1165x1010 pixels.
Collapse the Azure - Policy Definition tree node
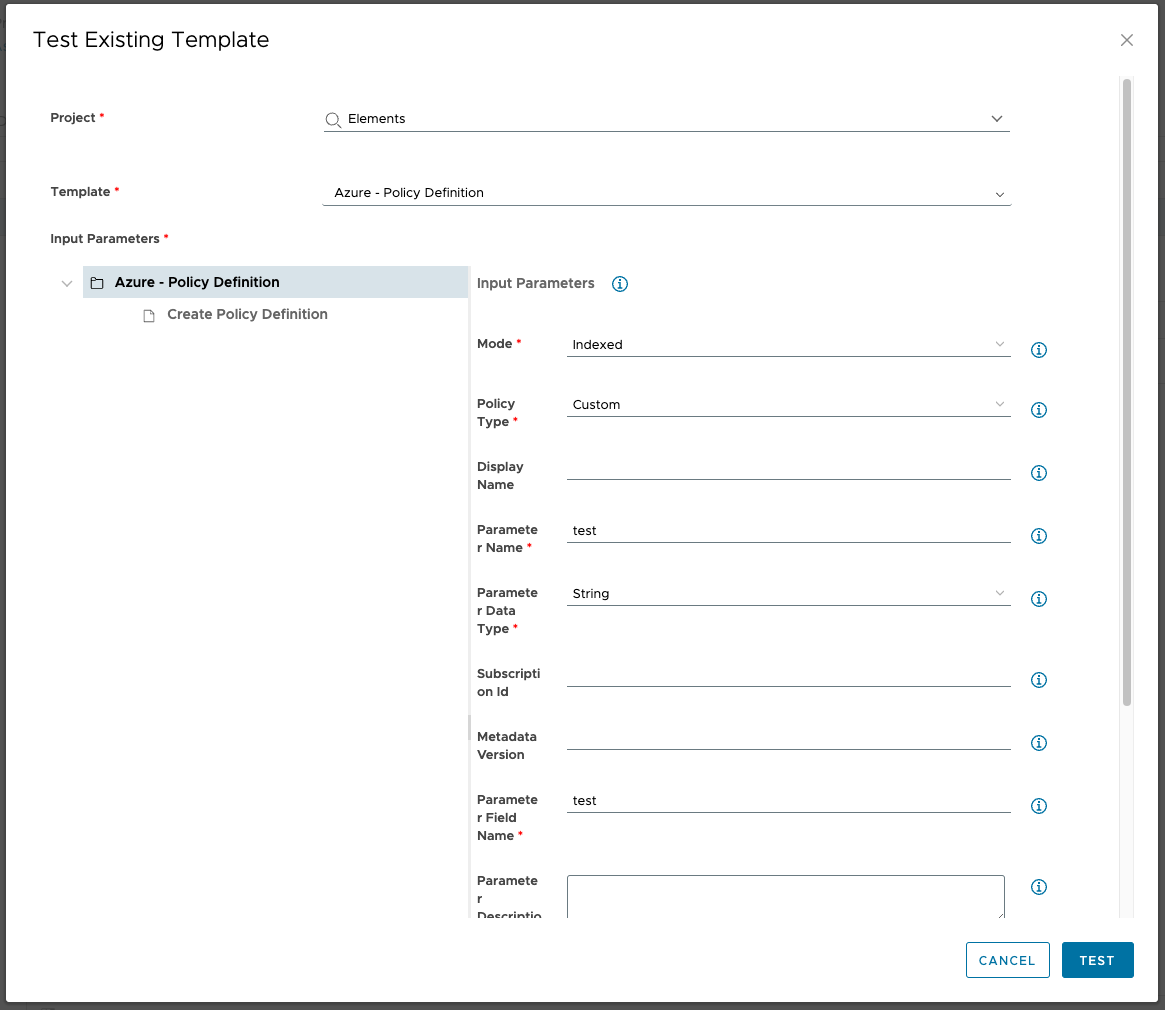point(67,283)
